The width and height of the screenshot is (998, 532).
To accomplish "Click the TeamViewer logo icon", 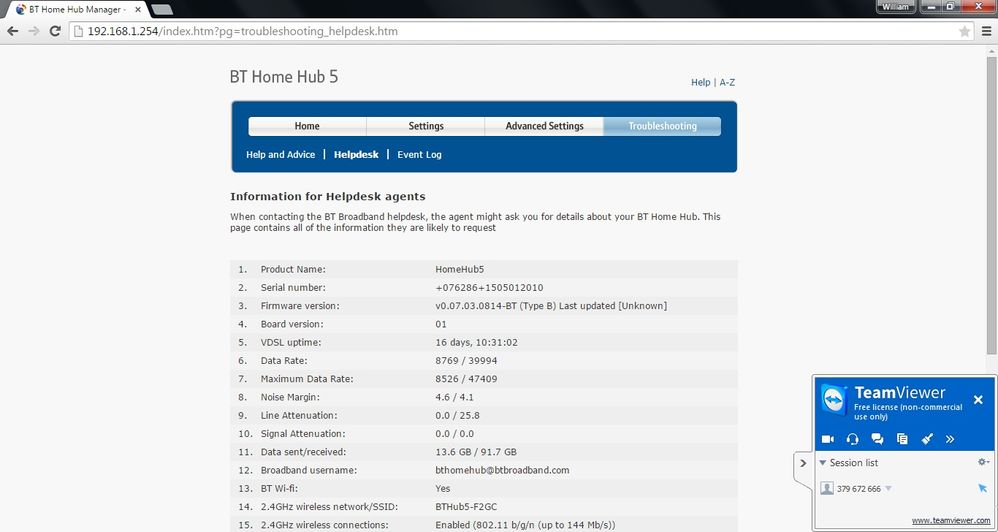I will [834, 400].
